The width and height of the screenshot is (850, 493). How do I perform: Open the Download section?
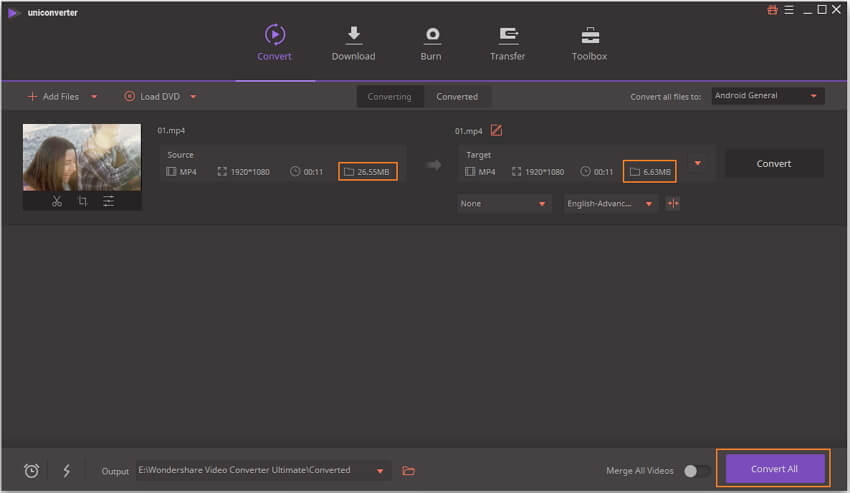coord(353,43)
